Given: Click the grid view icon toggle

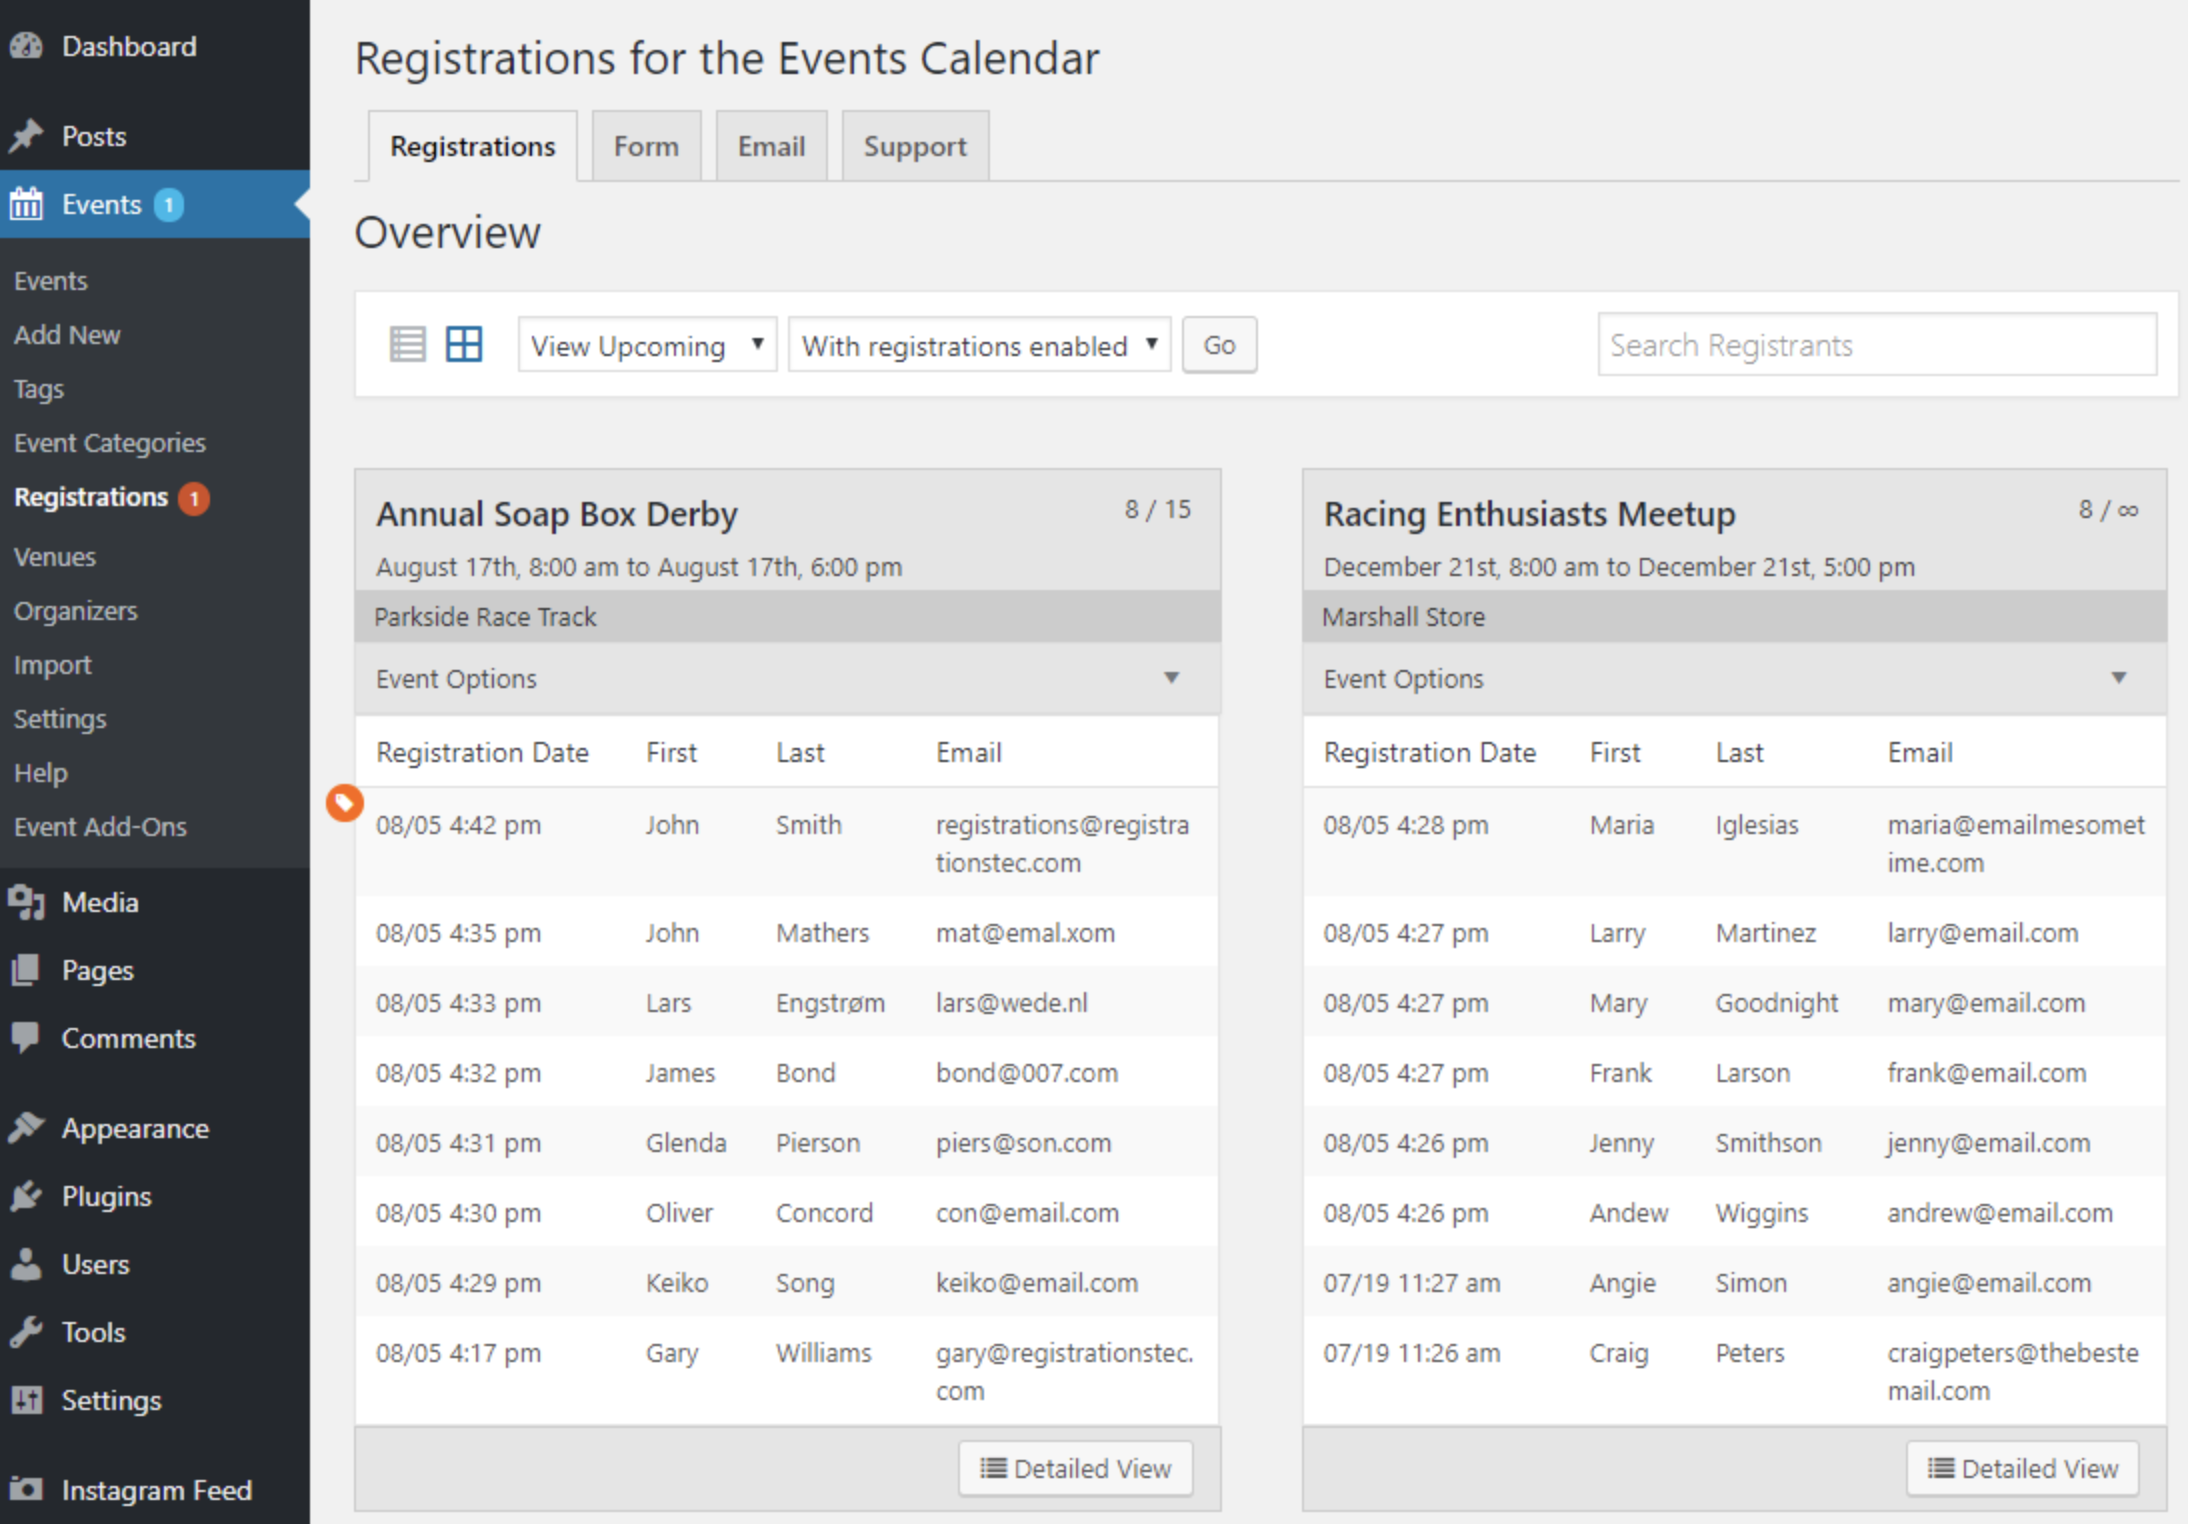Looking at the screenshot, I should coord(464,344).
